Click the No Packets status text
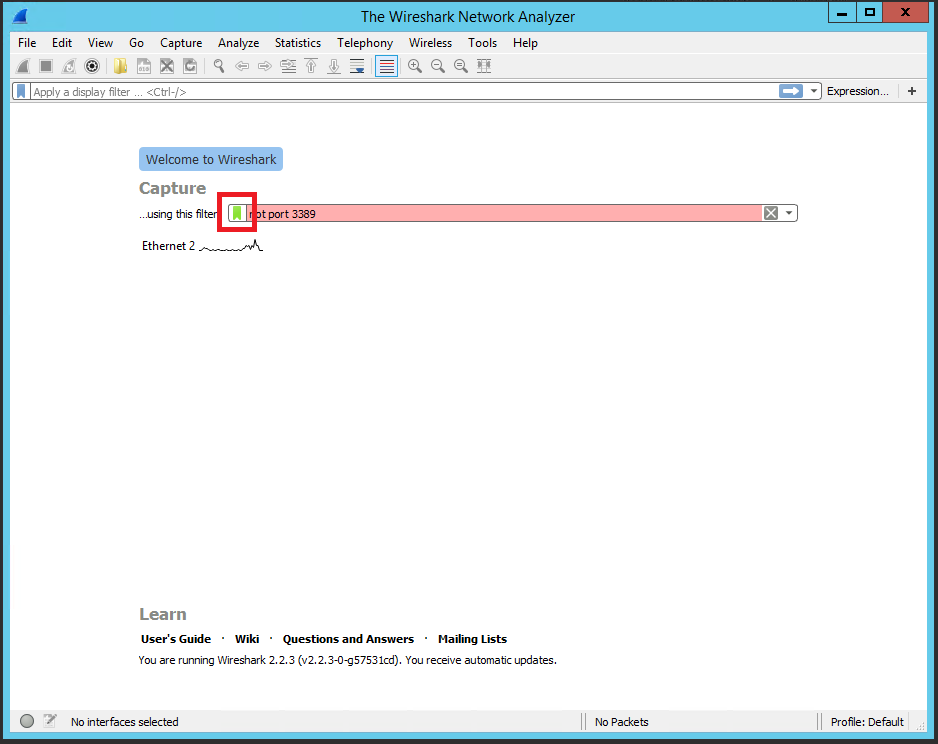The height and width of the screenshot is (744, 938). pos(622,722)
